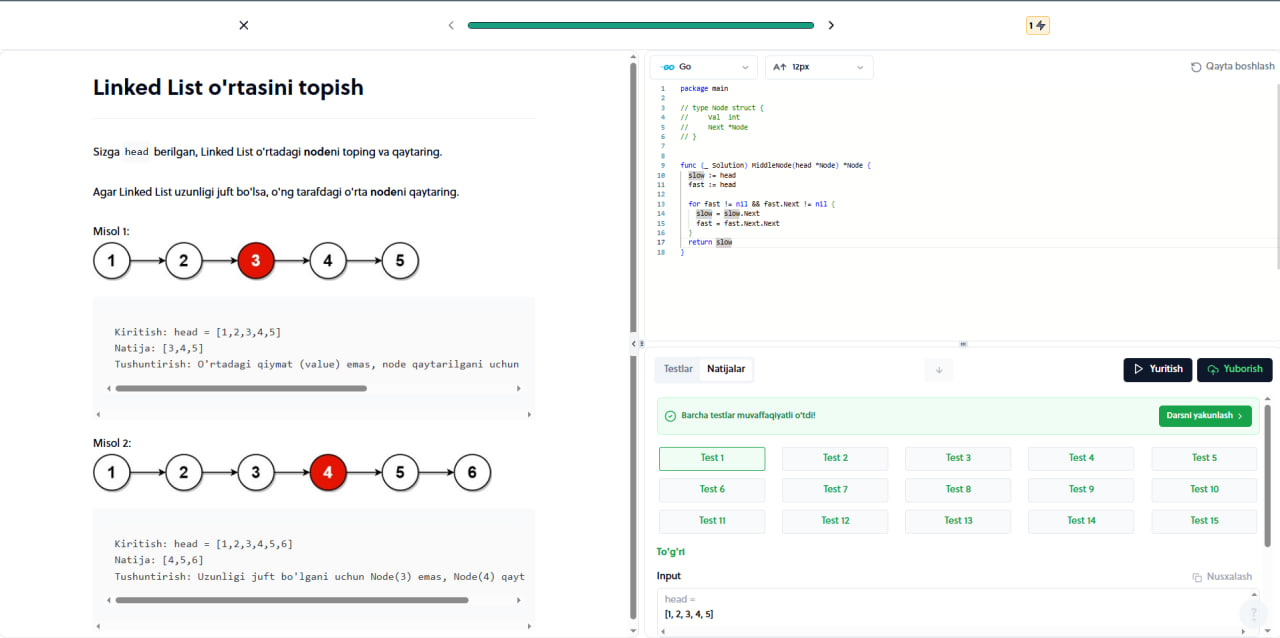This screenshot has height=638, width=1280.
Task: Run code with Yuritish button
Action: 1158,369
